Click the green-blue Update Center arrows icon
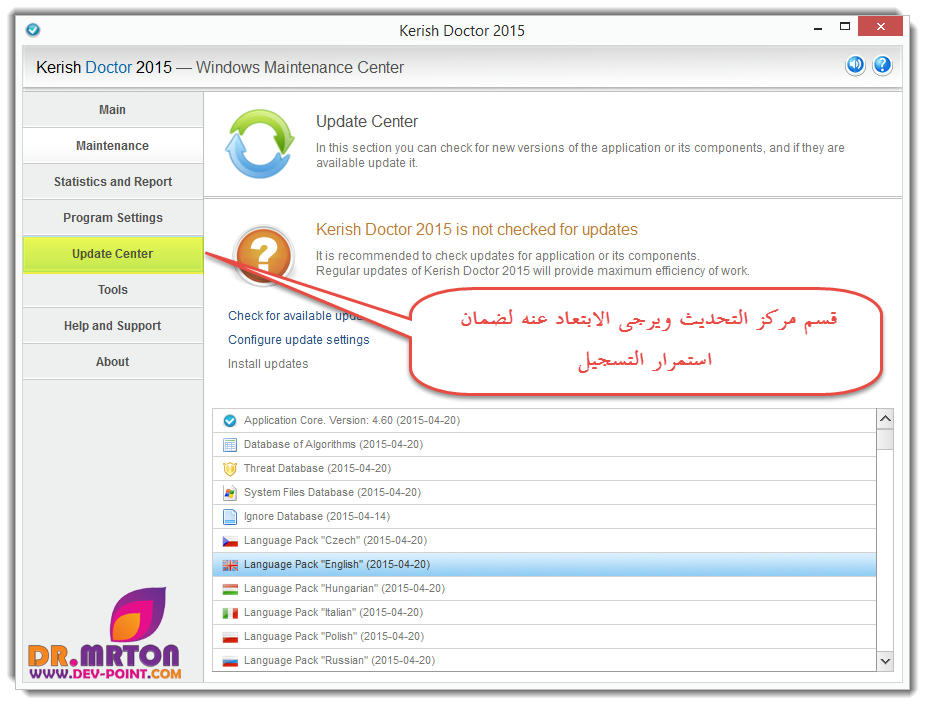 point(260,143)
